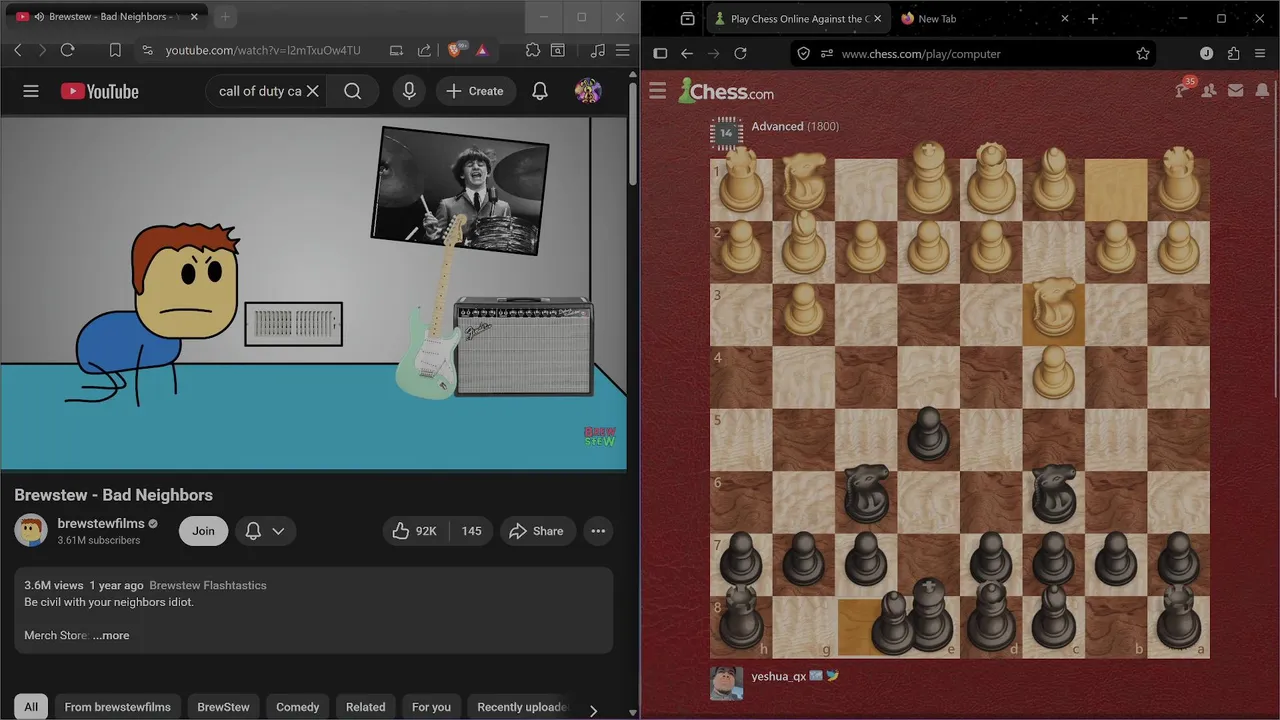Go back in the Firefox window
This screenshot has width=1280, height=720.
tap(687, 54)
